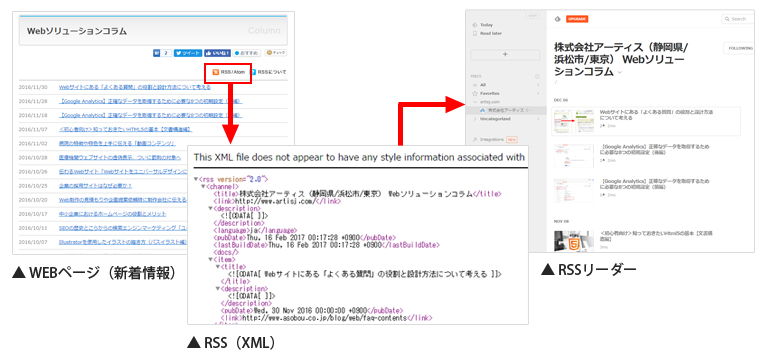The width and height of the screenshot is (762, 362).
Task: Click the Search field in Feedly
Action: point(739,19)
